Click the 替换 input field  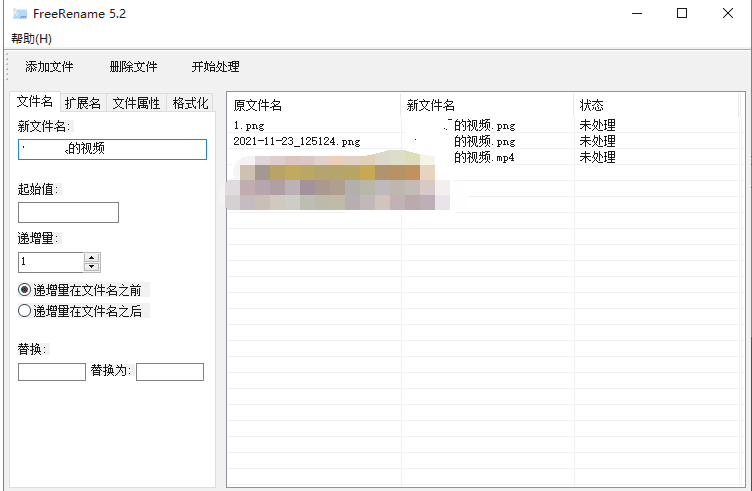[x=52, y=372]
